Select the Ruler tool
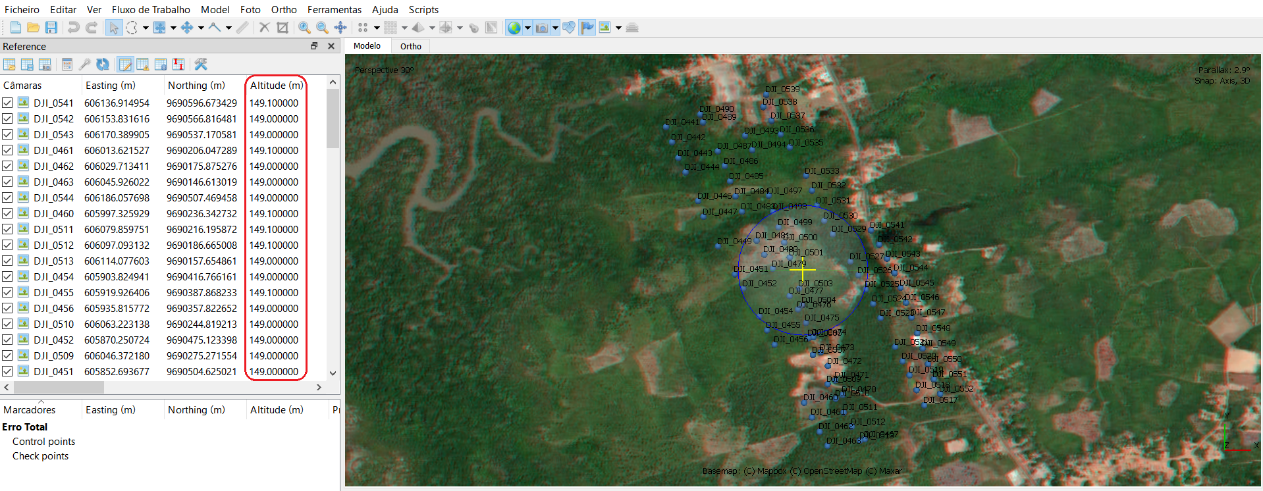The height and width of the screenshot is (491, 1263). (x=242, y=27)
